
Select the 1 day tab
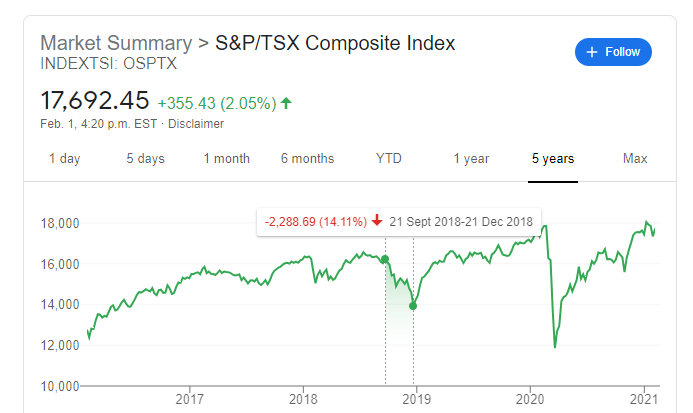(x=65, y=158)
